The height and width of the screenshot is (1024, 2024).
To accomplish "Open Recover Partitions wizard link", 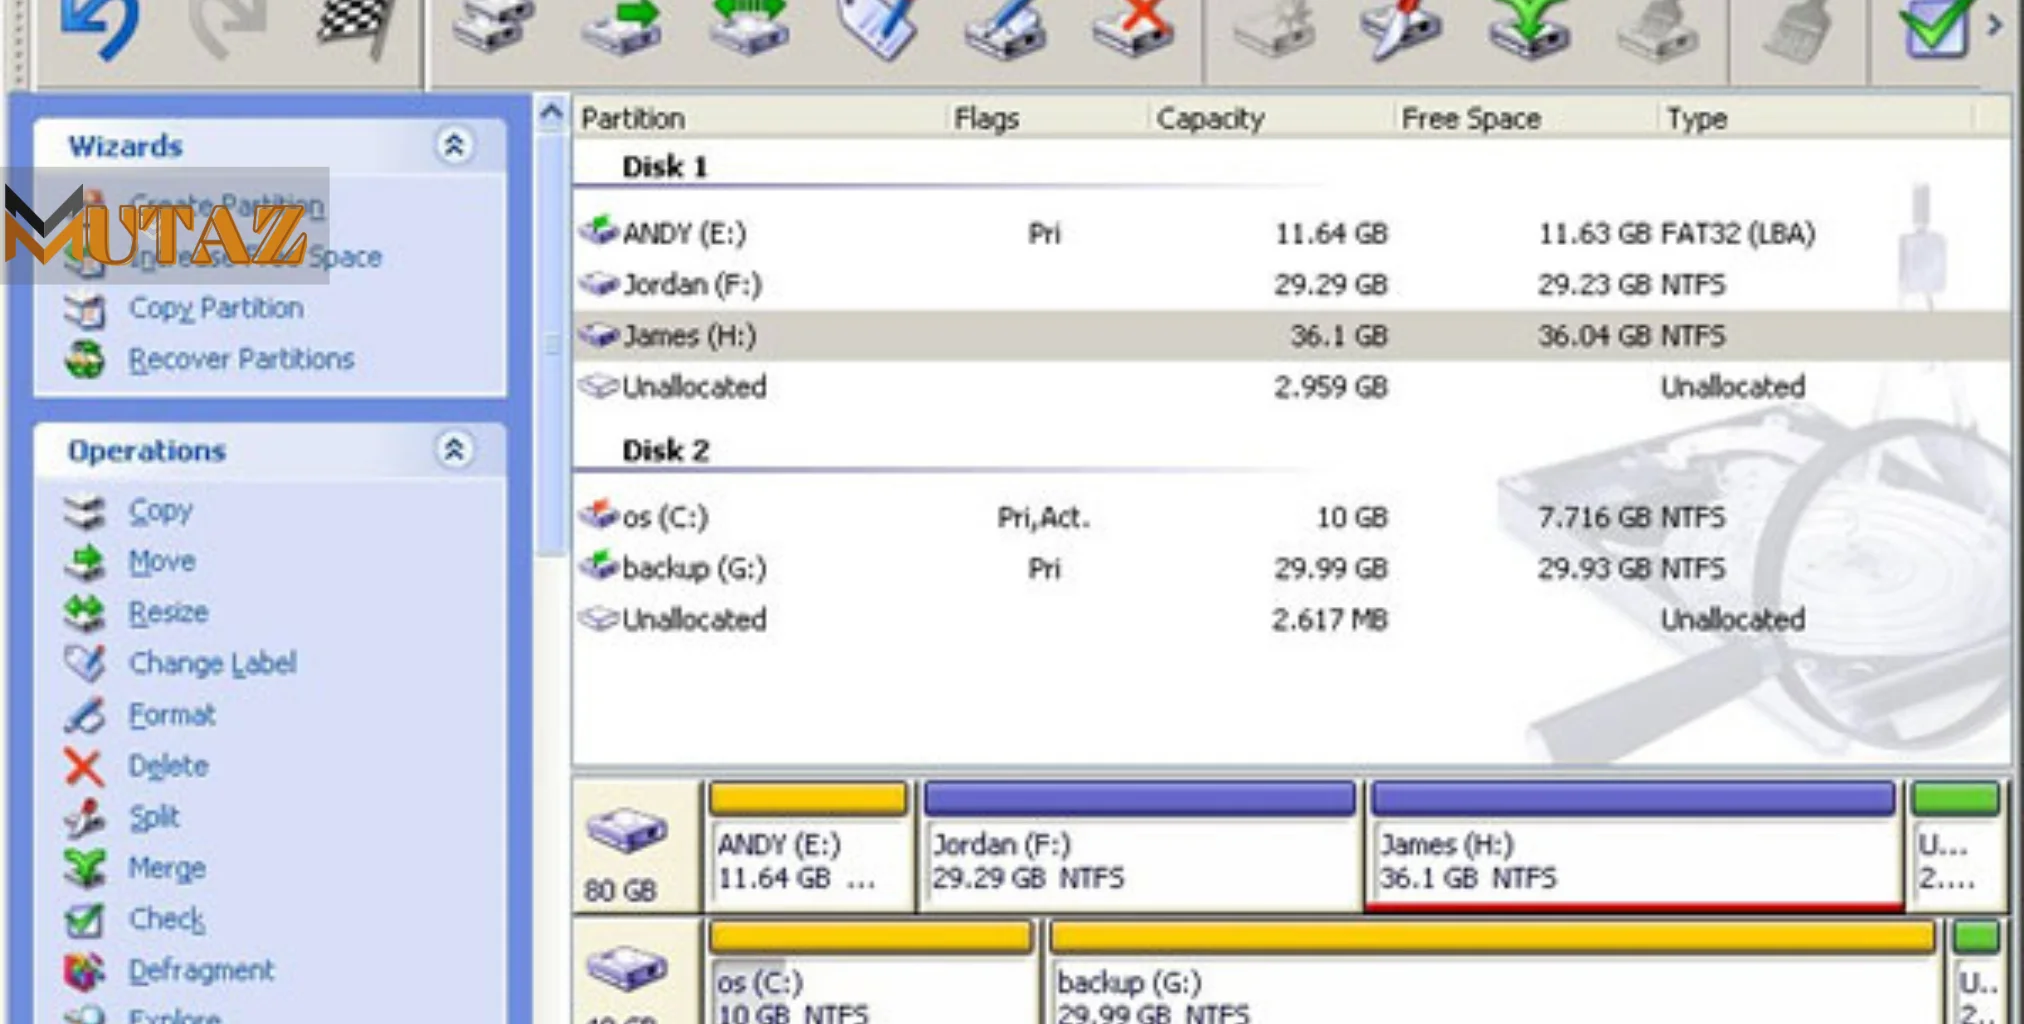I will (241, 359).
